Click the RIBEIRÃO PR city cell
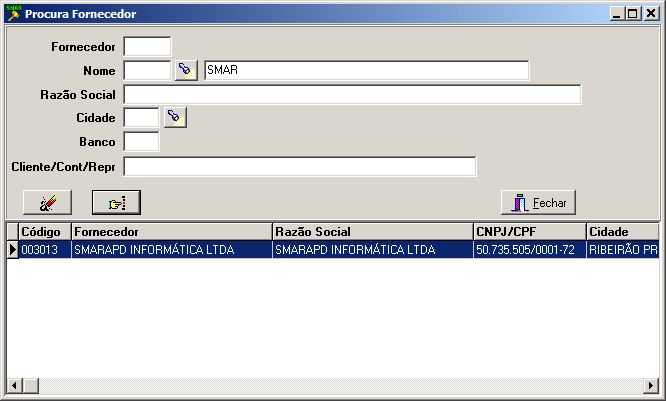Screen dimensions: 666x401 (623, 249)
